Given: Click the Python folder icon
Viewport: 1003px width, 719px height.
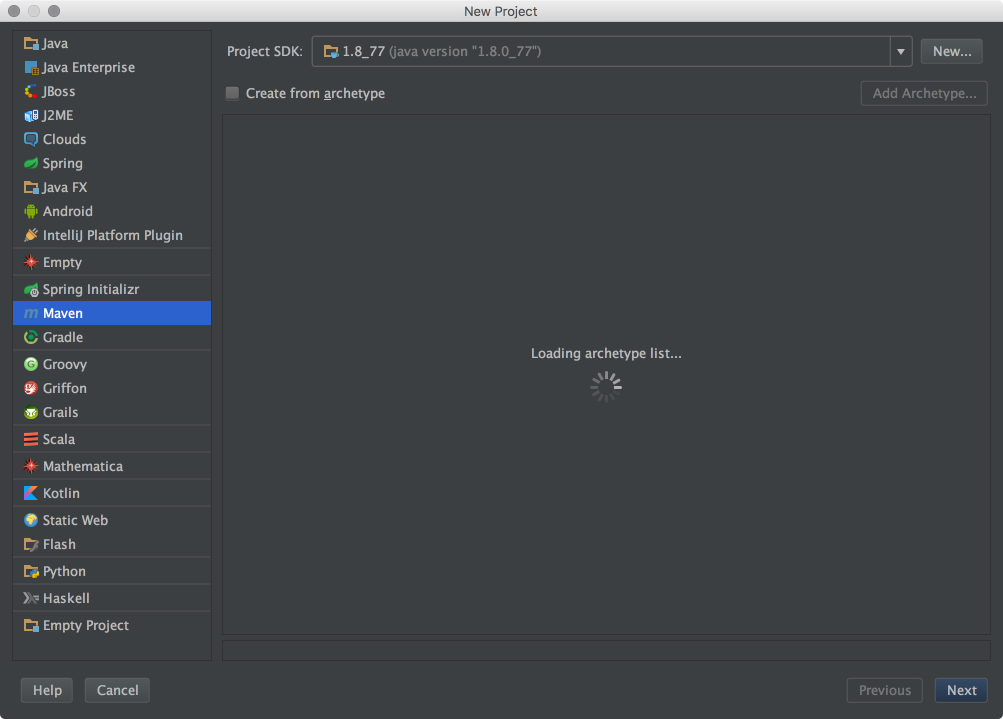Looking at the screenshot, I should pos(31,571).
